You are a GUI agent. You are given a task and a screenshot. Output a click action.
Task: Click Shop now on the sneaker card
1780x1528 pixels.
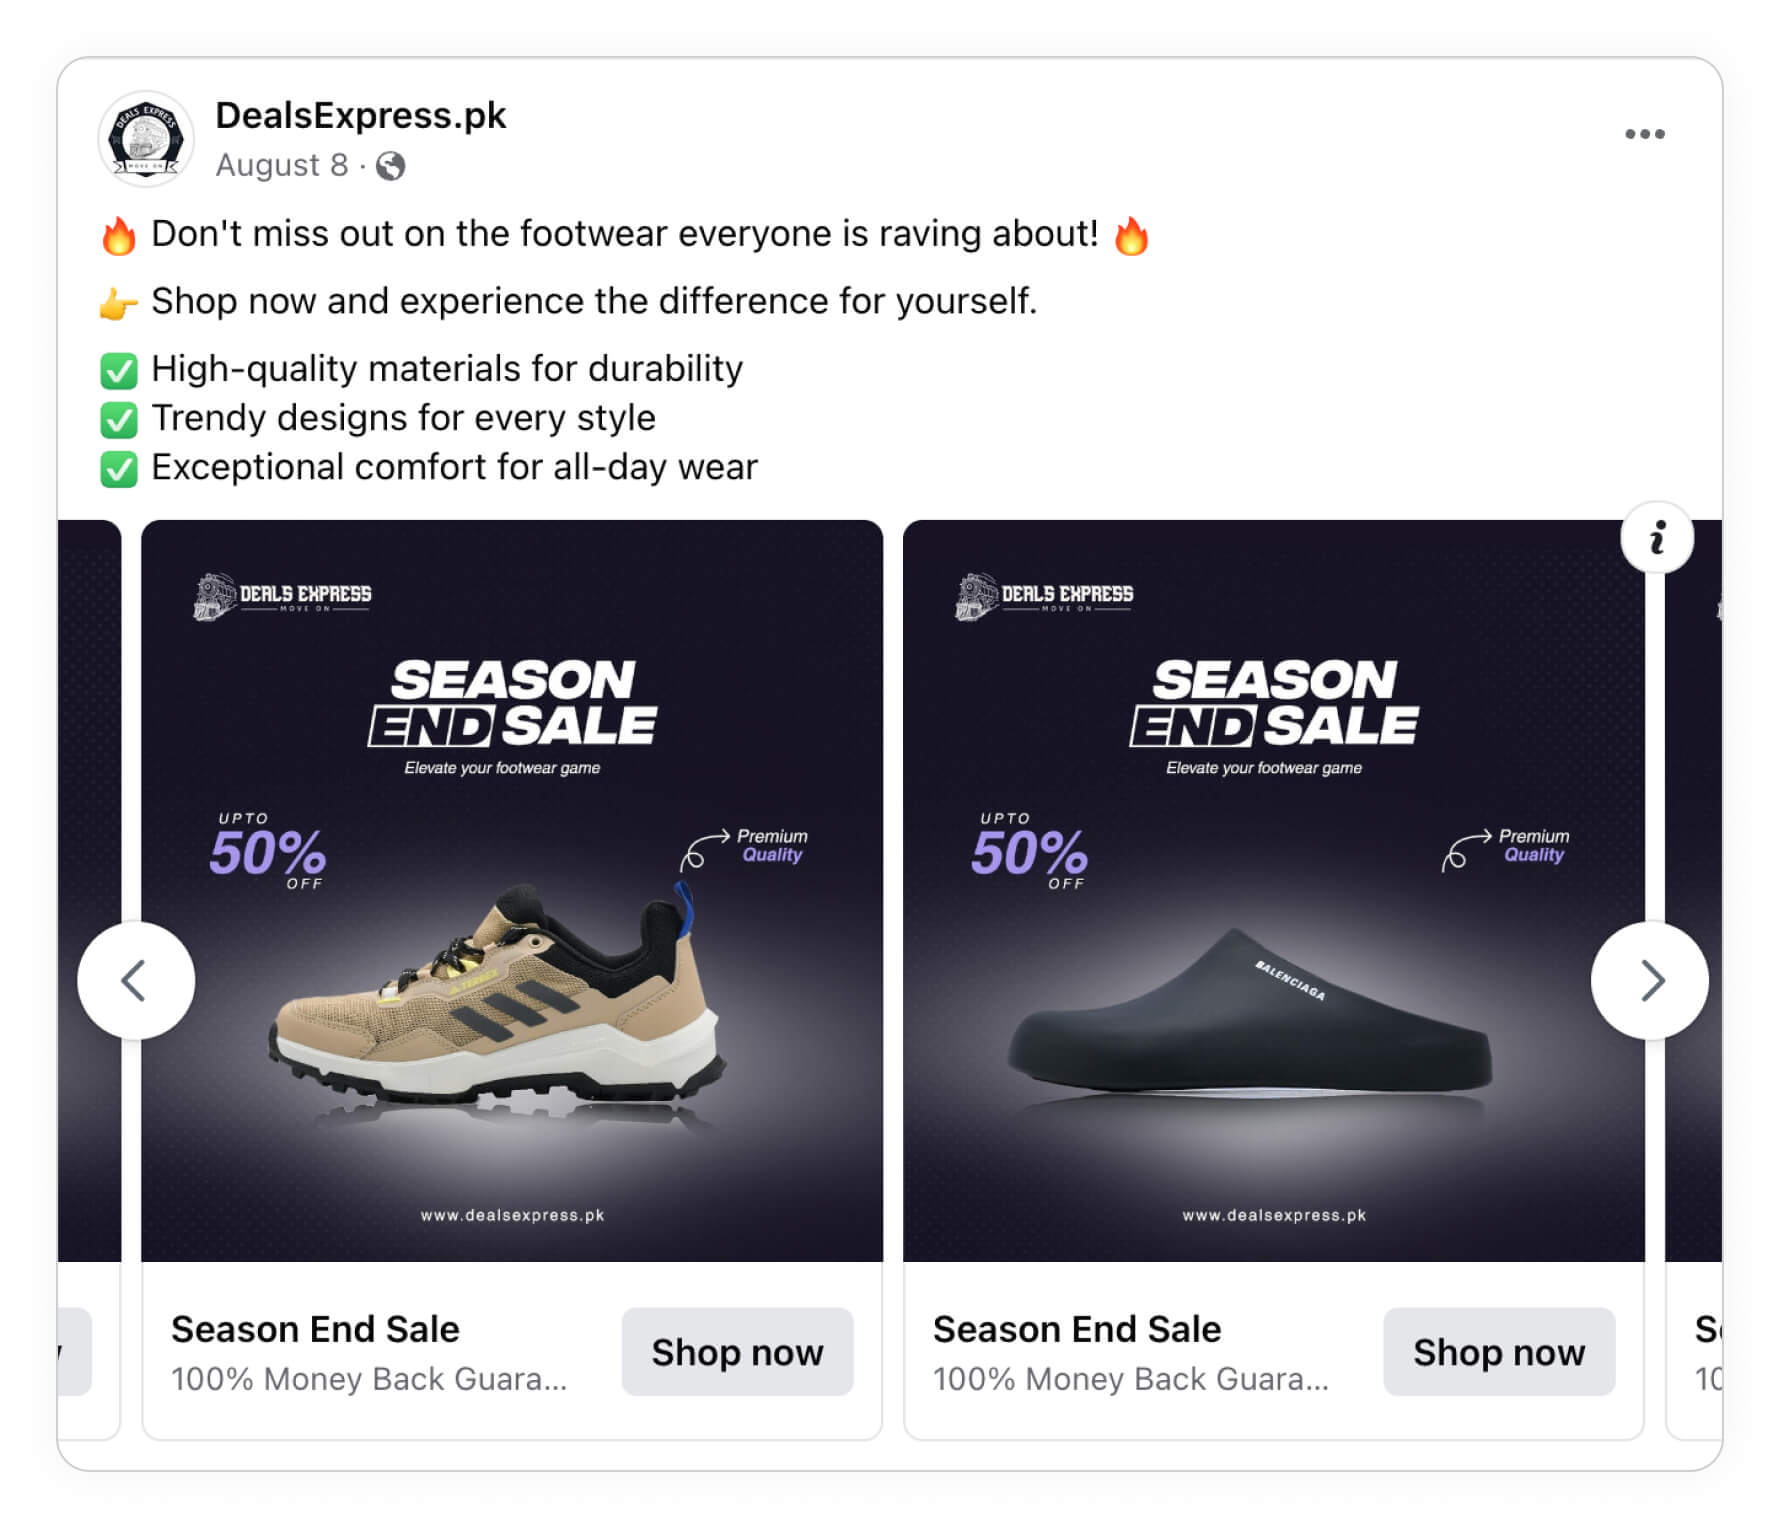coord(737,1352)
